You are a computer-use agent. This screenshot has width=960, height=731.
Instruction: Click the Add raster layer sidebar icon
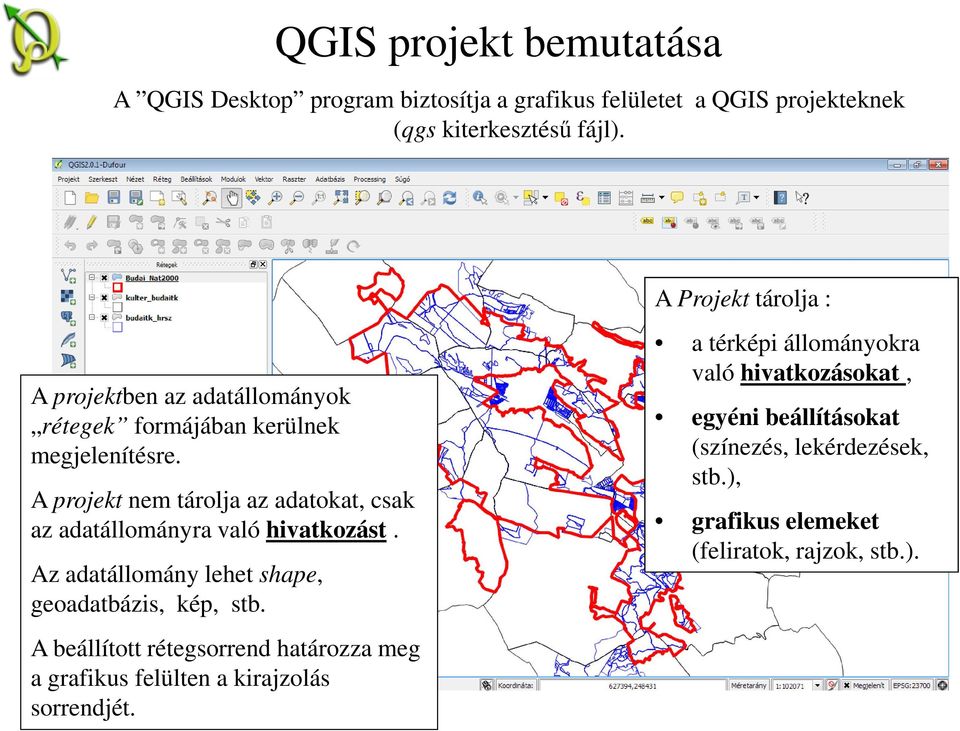69,297
